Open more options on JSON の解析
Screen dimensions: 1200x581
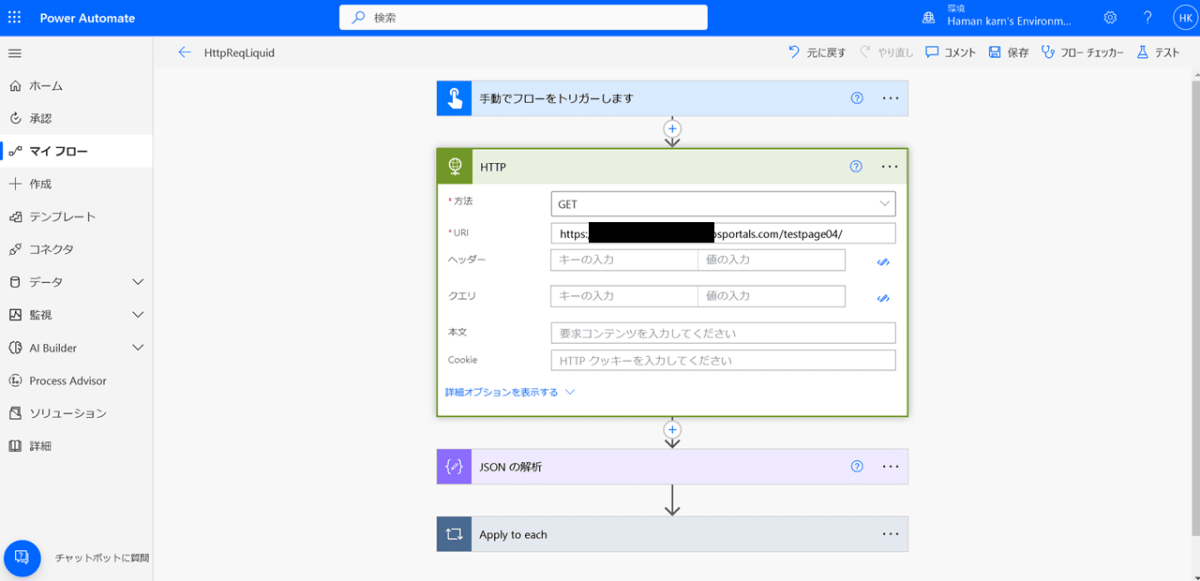[x=890, y=466]
